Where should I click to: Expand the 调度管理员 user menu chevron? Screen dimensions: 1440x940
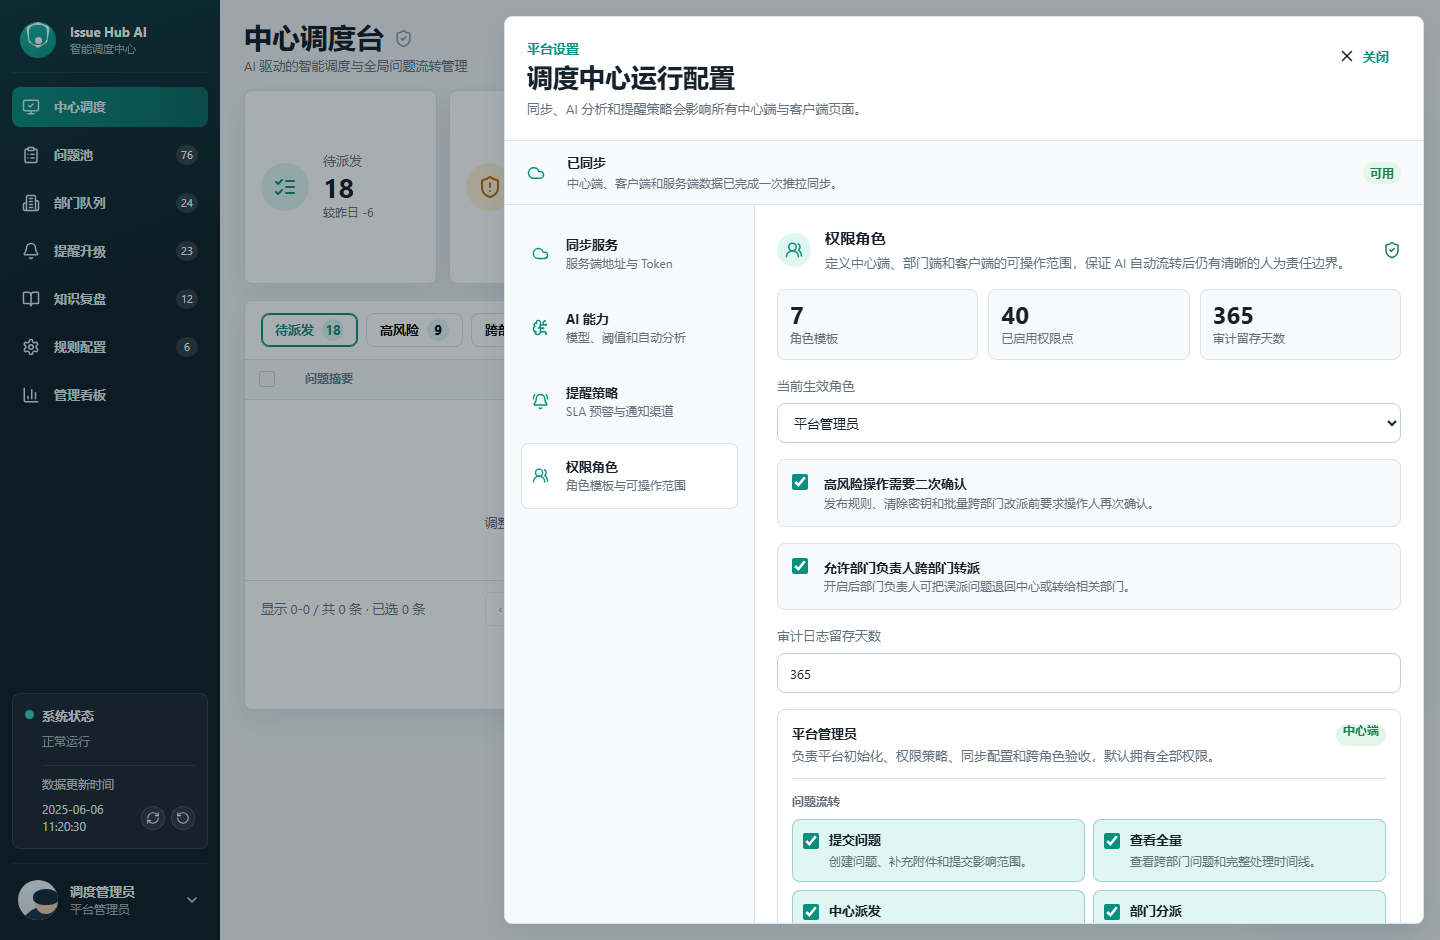click(x=192, y=900)
